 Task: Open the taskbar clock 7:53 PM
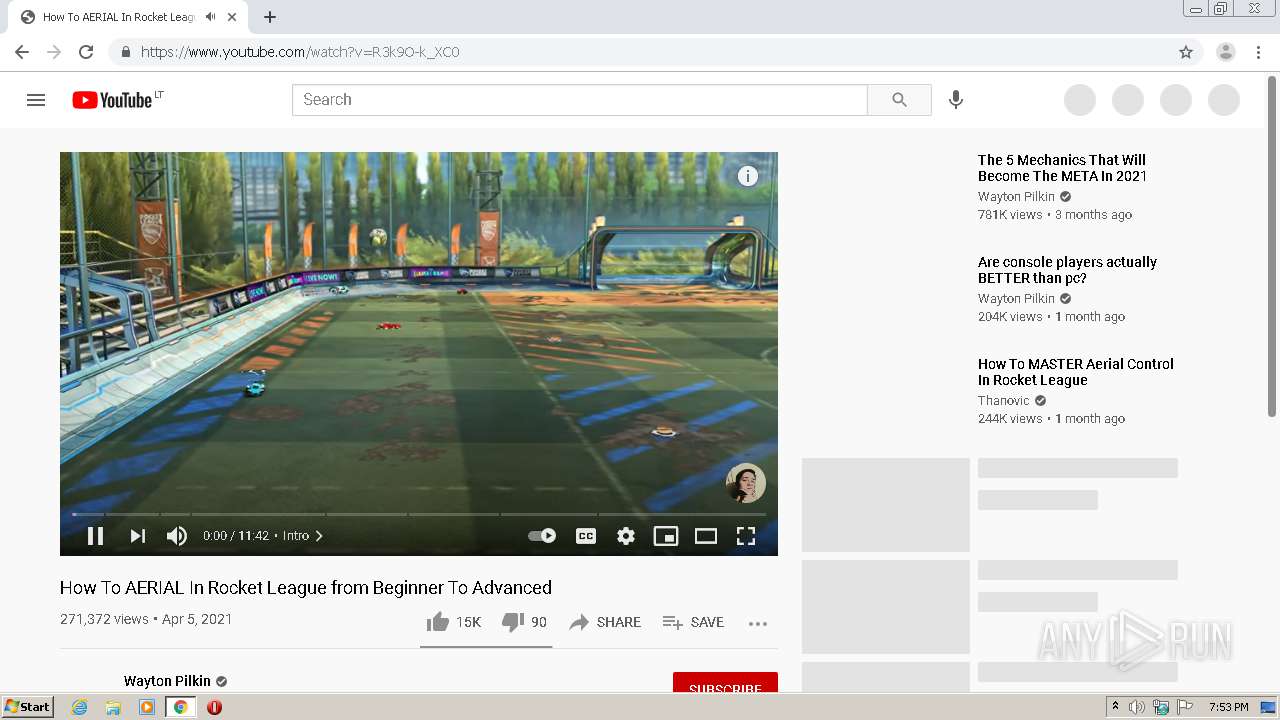tap(1229, 707)
